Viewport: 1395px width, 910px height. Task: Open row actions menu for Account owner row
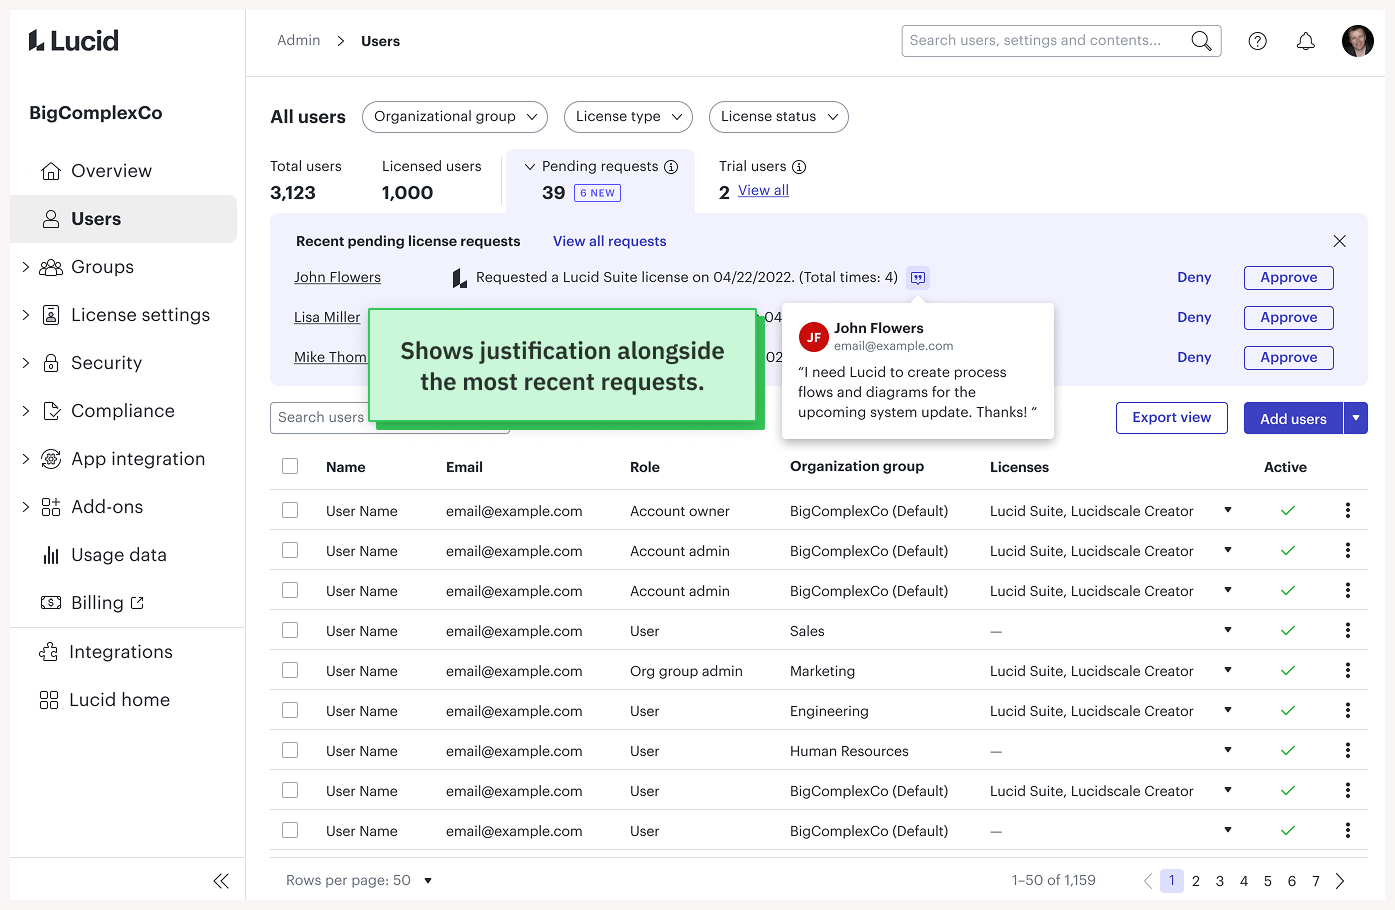1348,511
